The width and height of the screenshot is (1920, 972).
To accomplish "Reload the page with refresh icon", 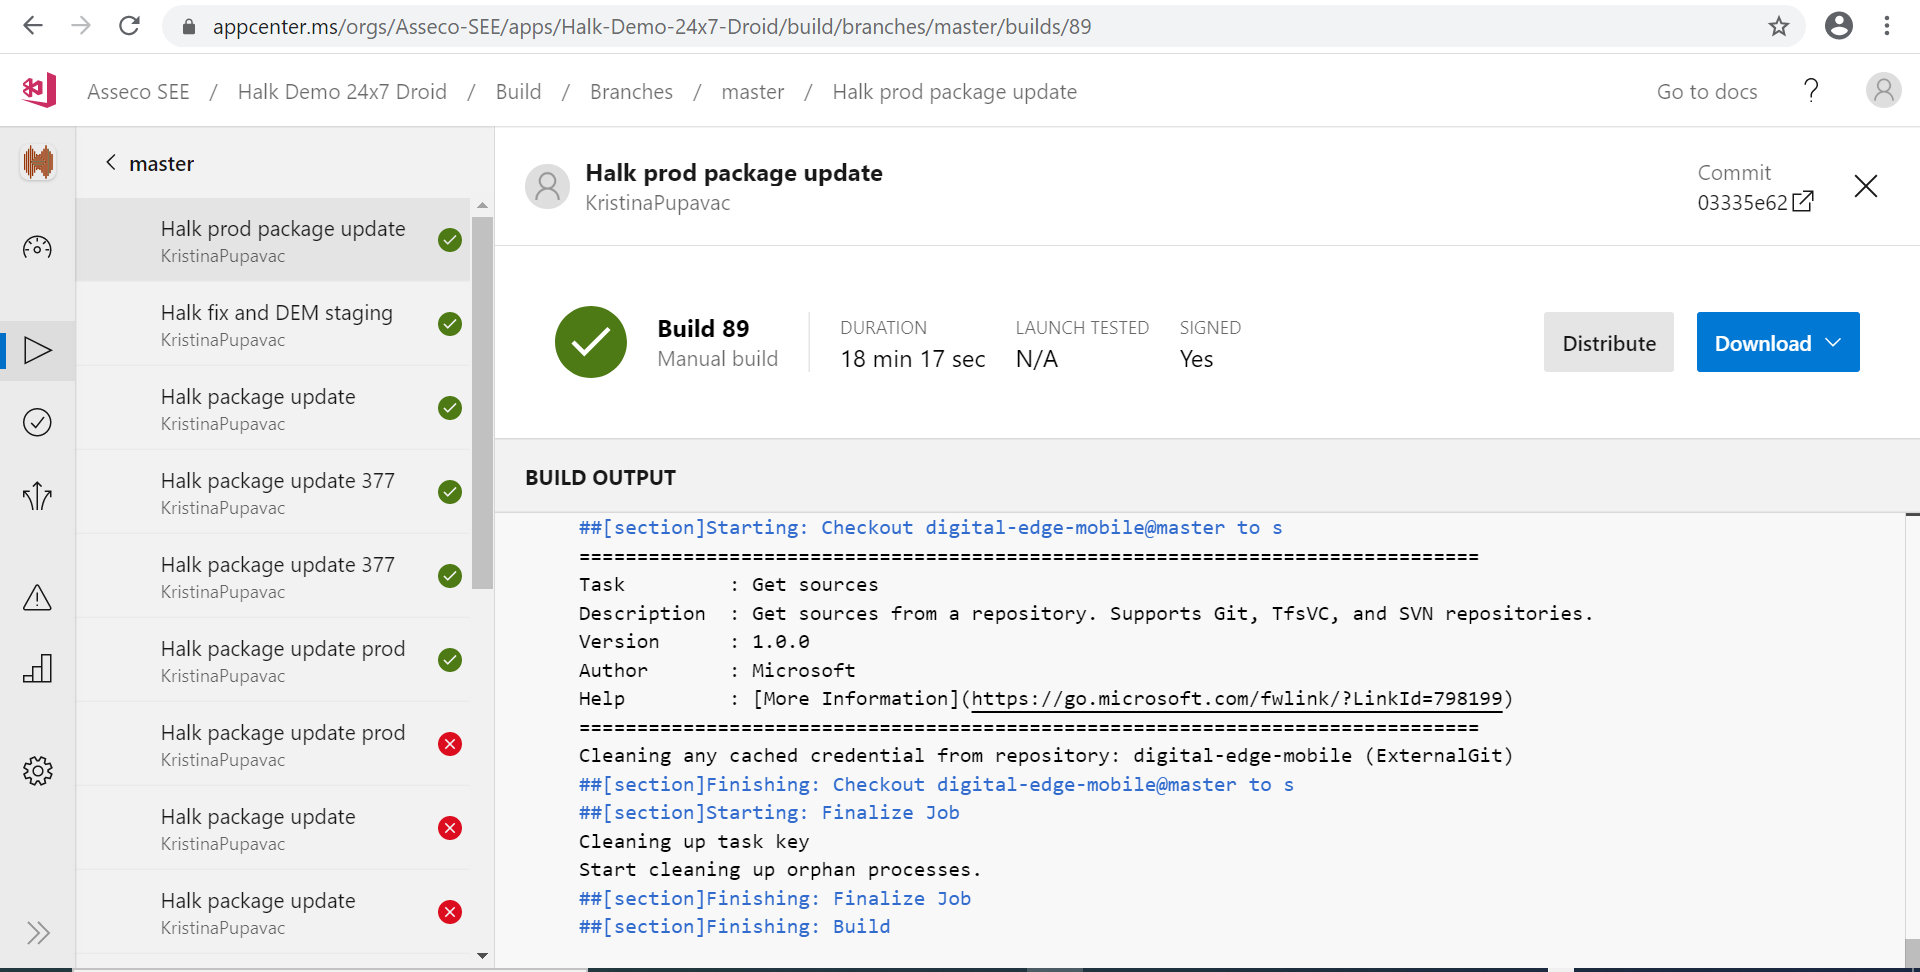I will point(129,26).
